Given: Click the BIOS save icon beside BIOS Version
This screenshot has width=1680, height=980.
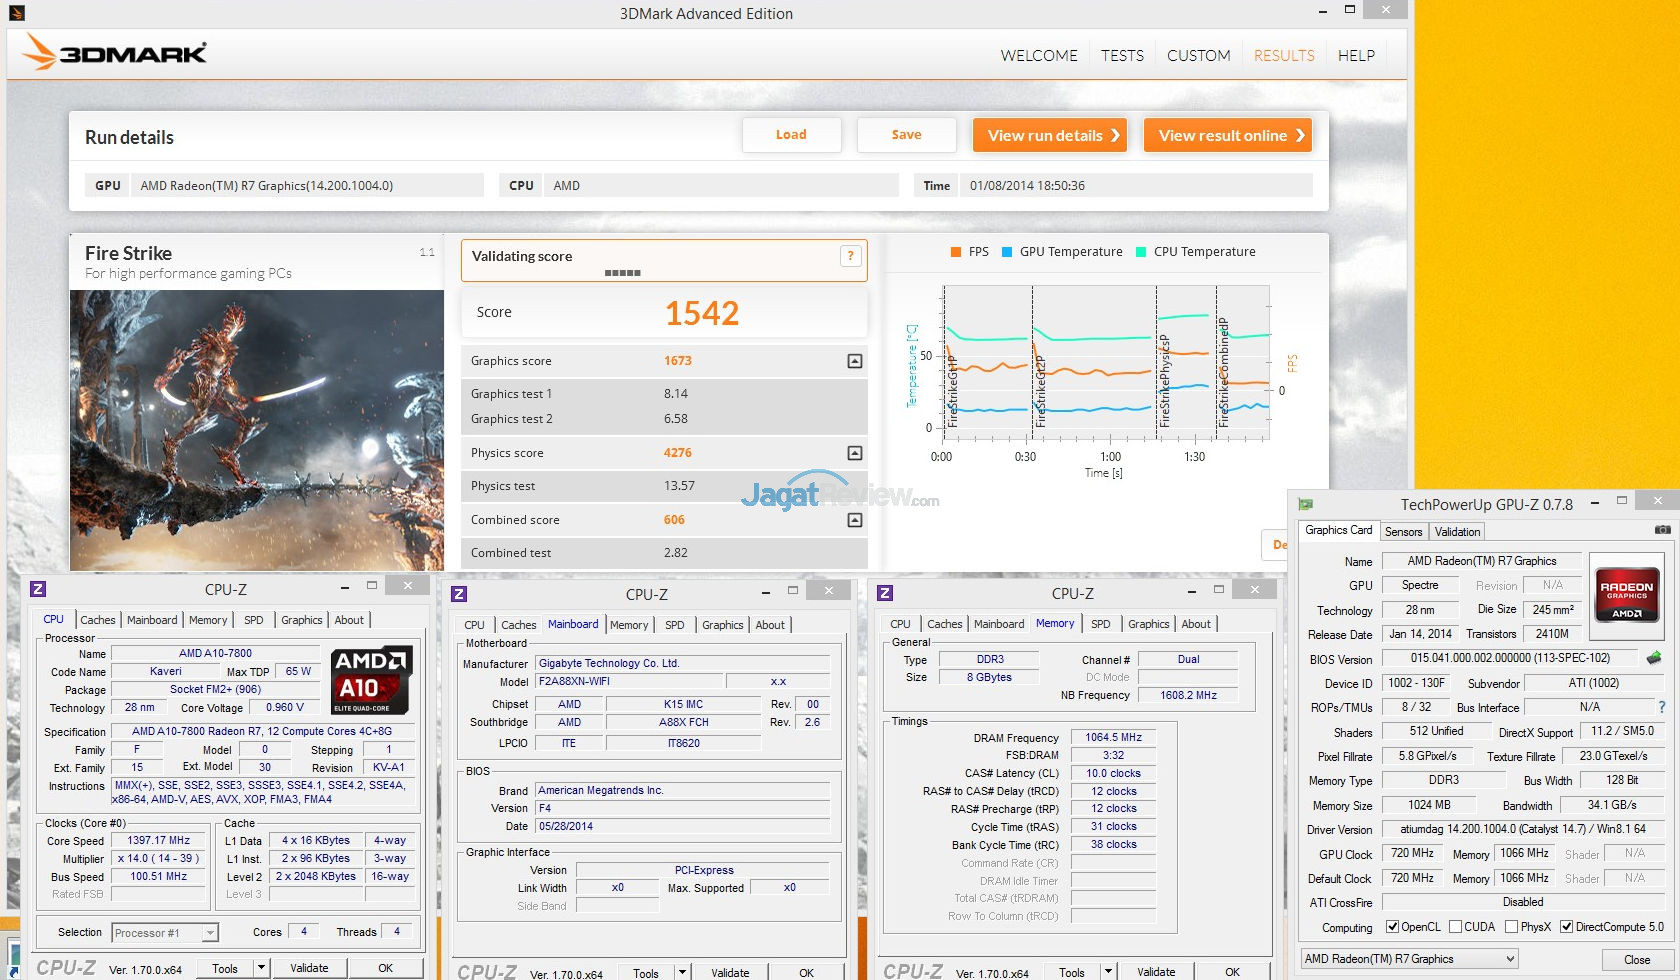Looking at the screenshot, I should [1654, 658].
